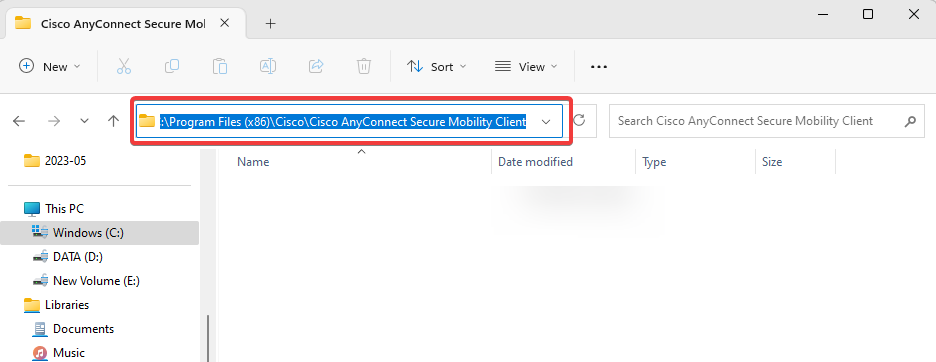Viewport: 936px width, 362px height.
Task: Open the See more ellipsis menu
Action: [x=599, y=67]
